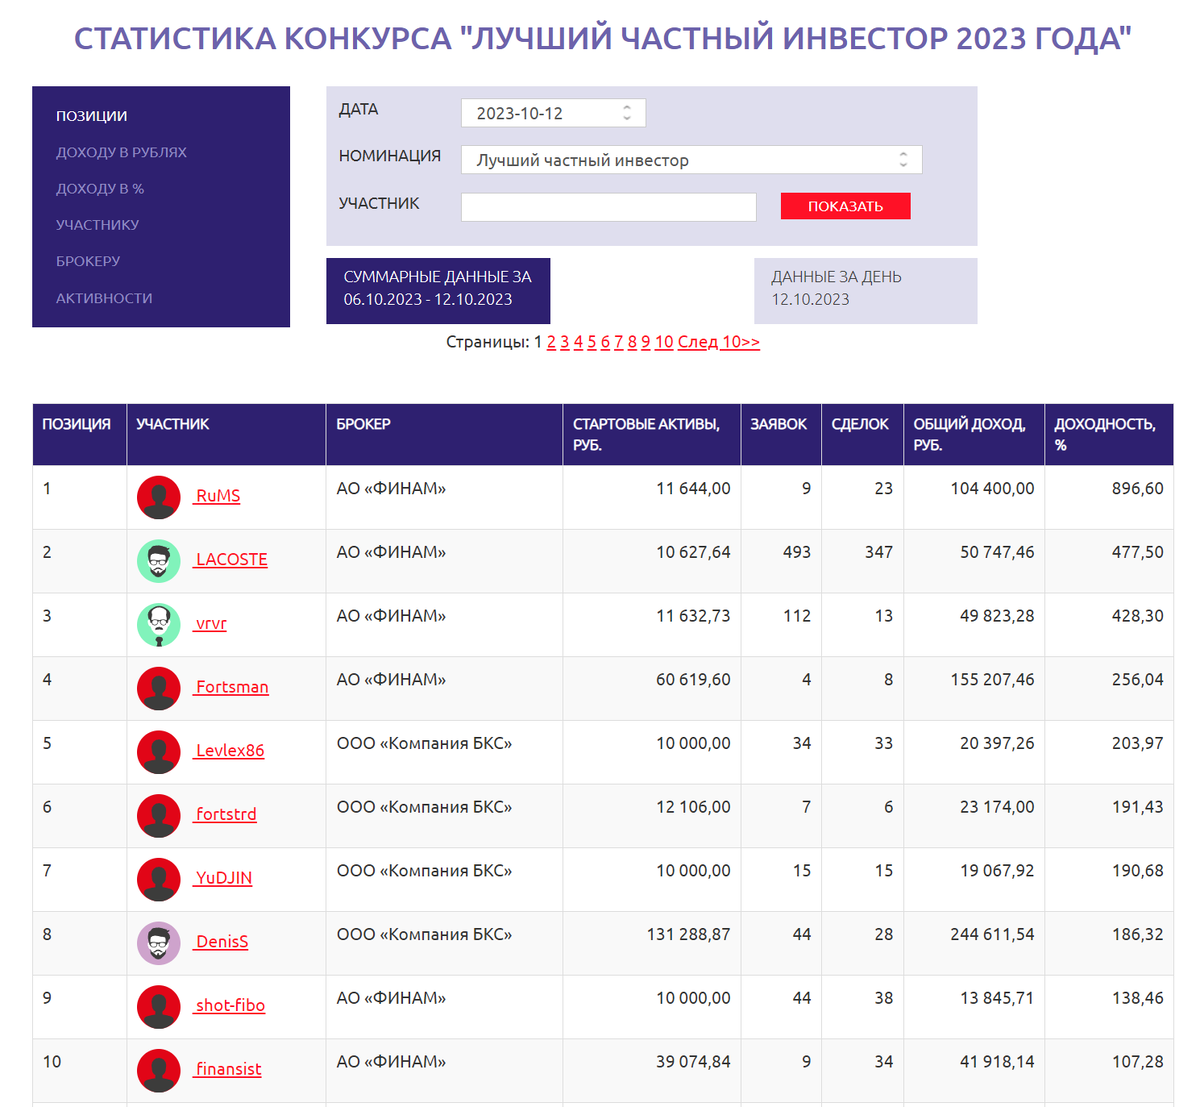Click the vrvr green avatar icon
This screenshot has height=1107, width=1200.
(x=158, y=624)
